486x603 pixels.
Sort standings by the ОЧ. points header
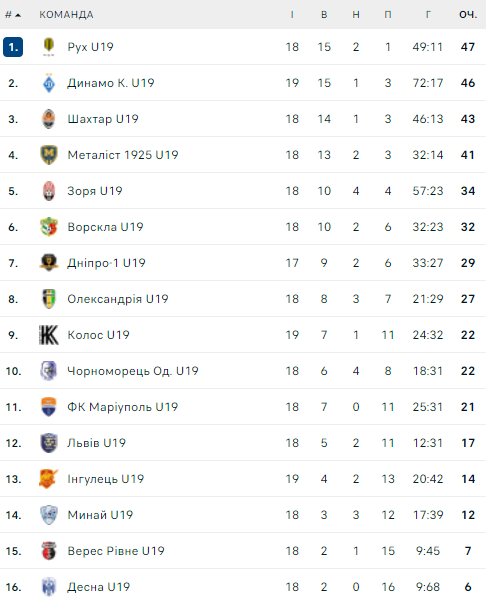point(468,15)
